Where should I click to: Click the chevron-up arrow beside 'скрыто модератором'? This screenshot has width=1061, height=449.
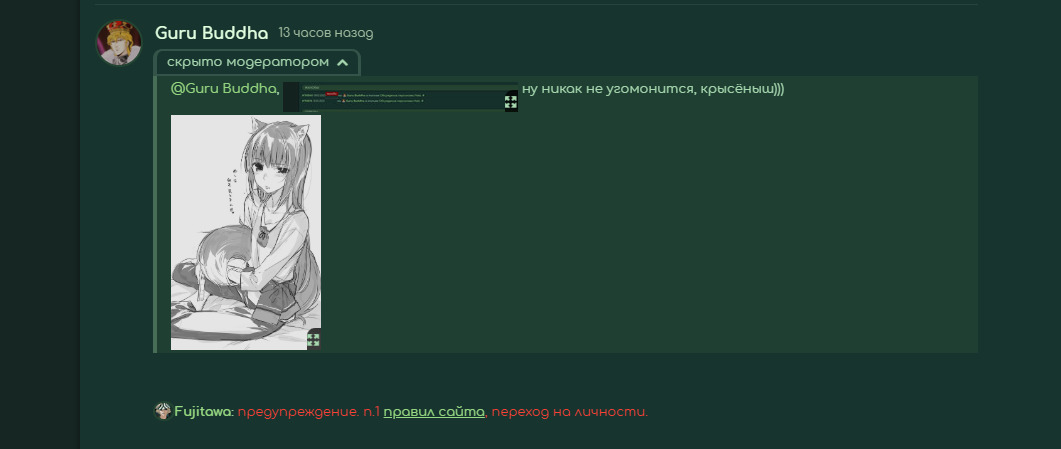[x=343, y=62]
